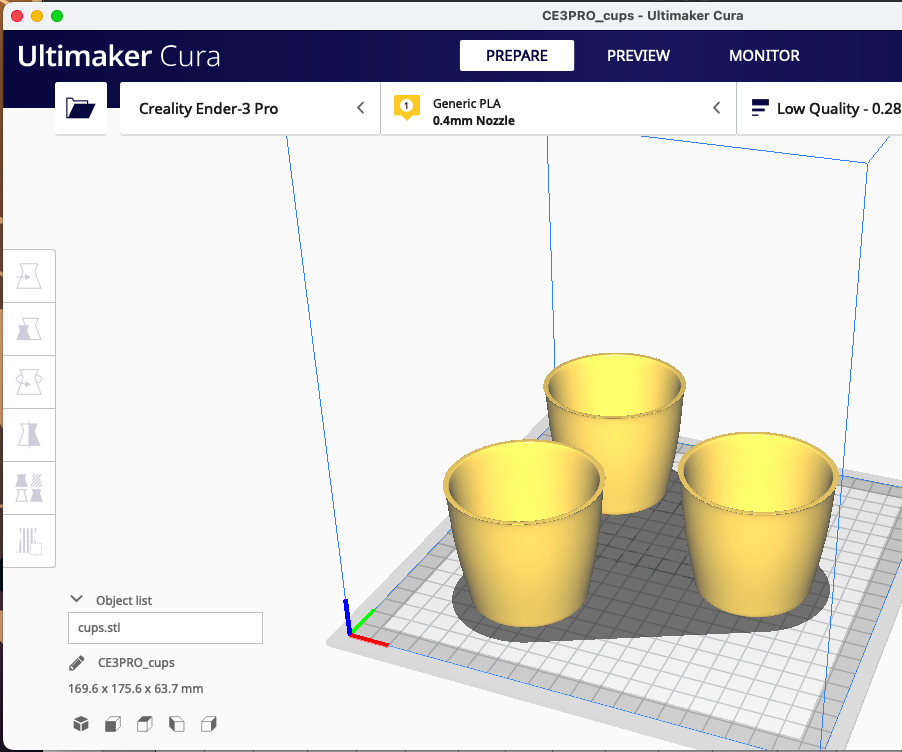Screen dimensions: 902x752
Task: Switch to top view orientation
Action: point(144,723)
